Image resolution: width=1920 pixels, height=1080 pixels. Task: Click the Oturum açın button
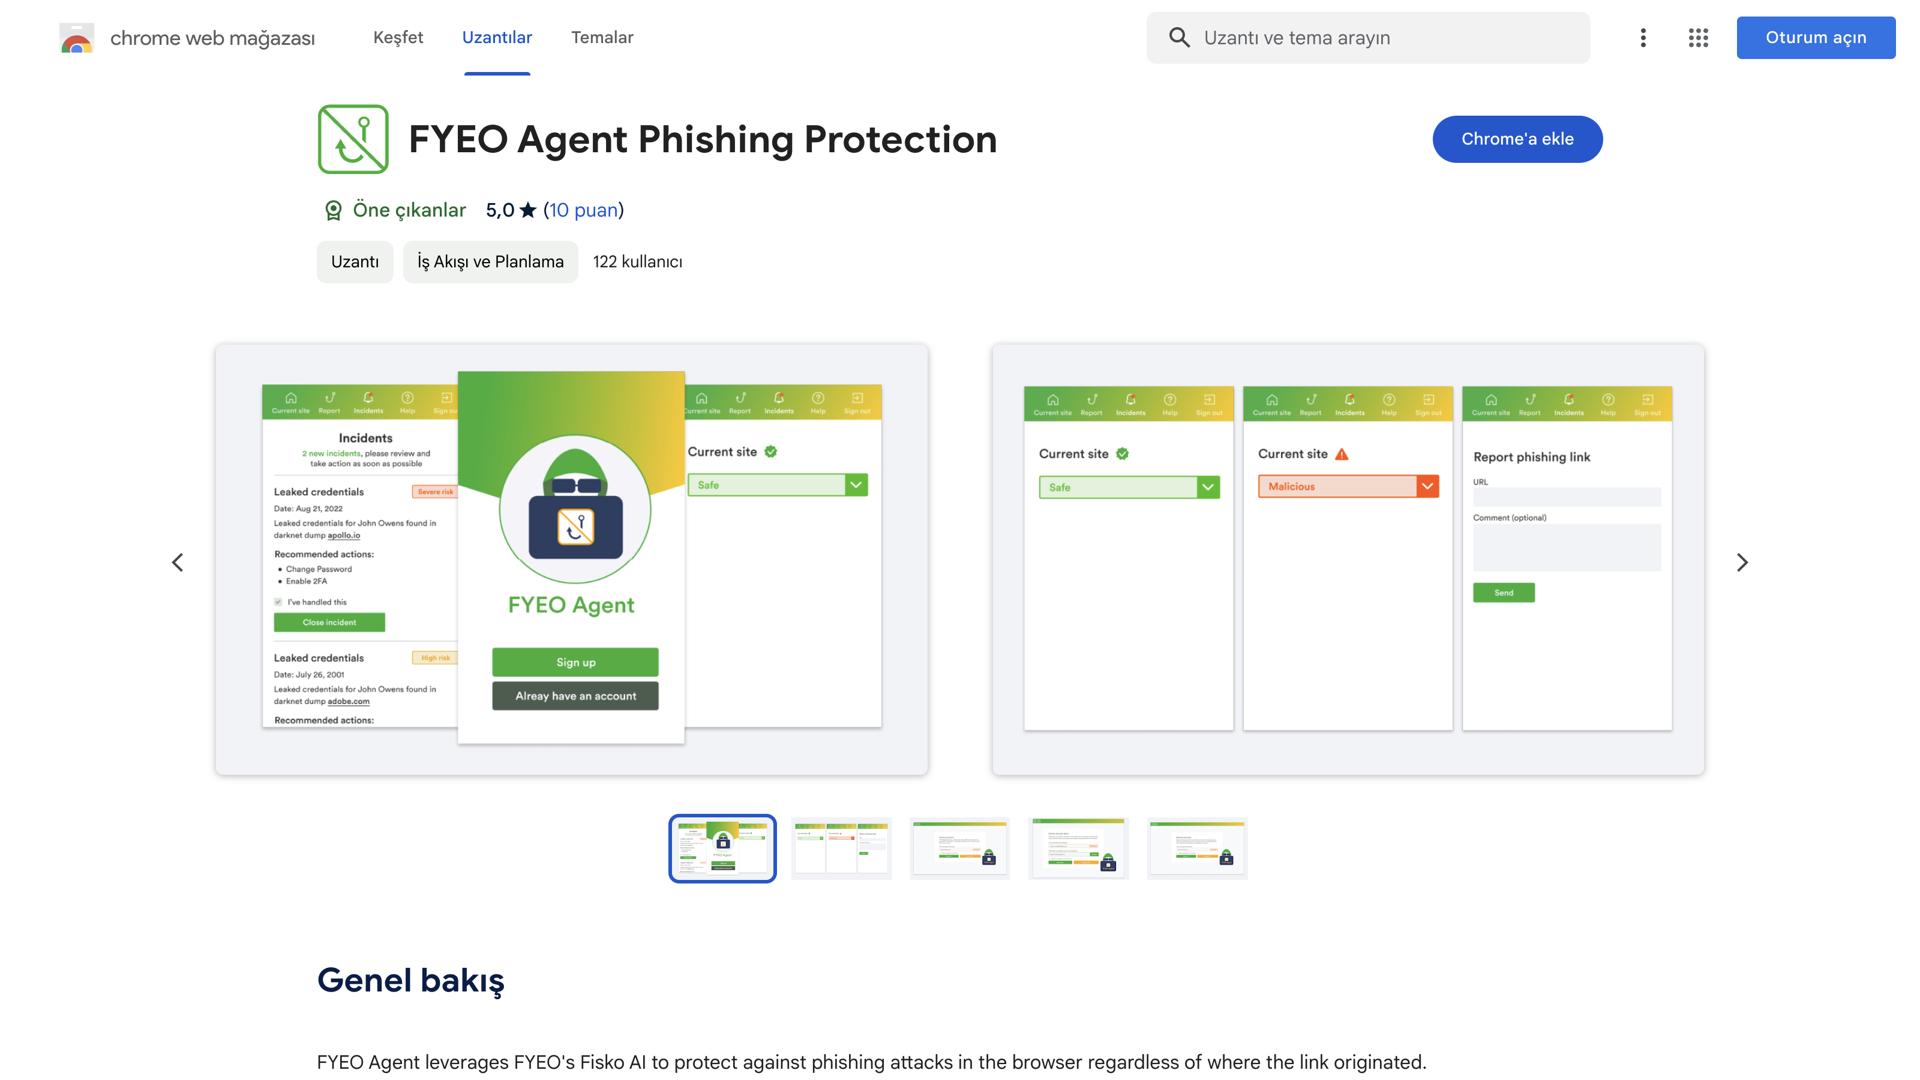1815,38
